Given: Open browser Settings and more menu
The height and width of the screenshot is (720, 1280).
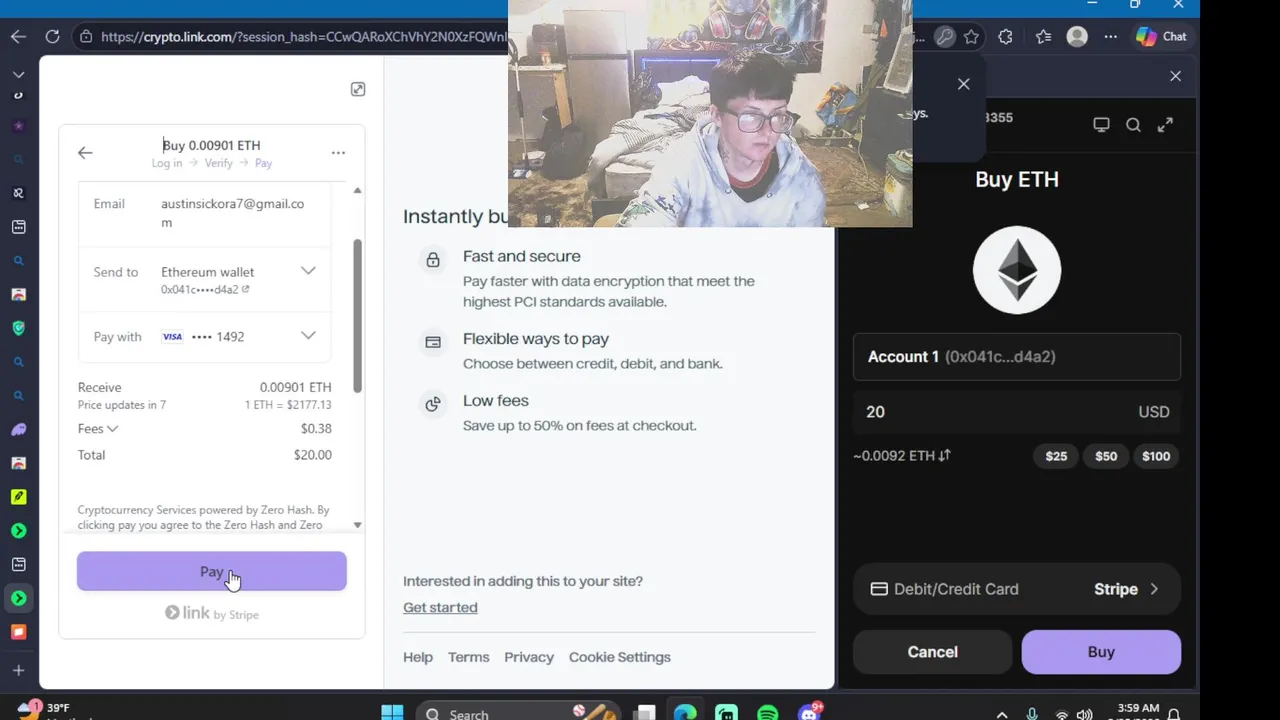Looking at the screenshot, I should click(x=1111, y=37).
